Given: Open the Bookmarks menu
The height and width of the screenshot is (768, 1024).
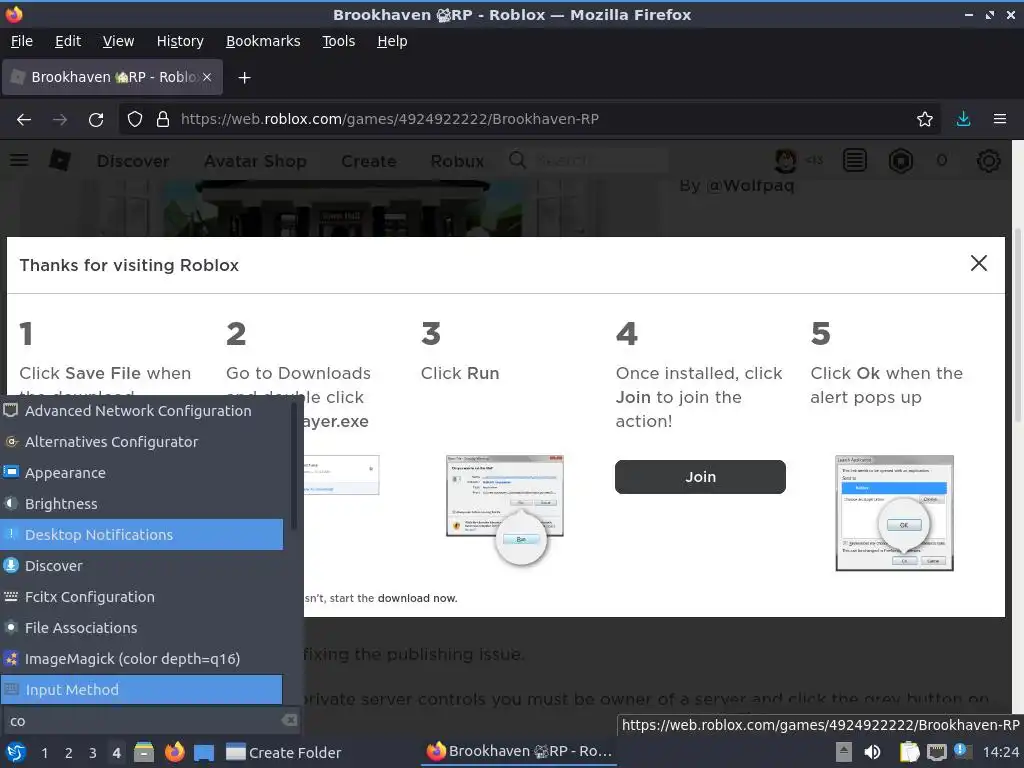Looking at the screenshot, I should 263,41.
